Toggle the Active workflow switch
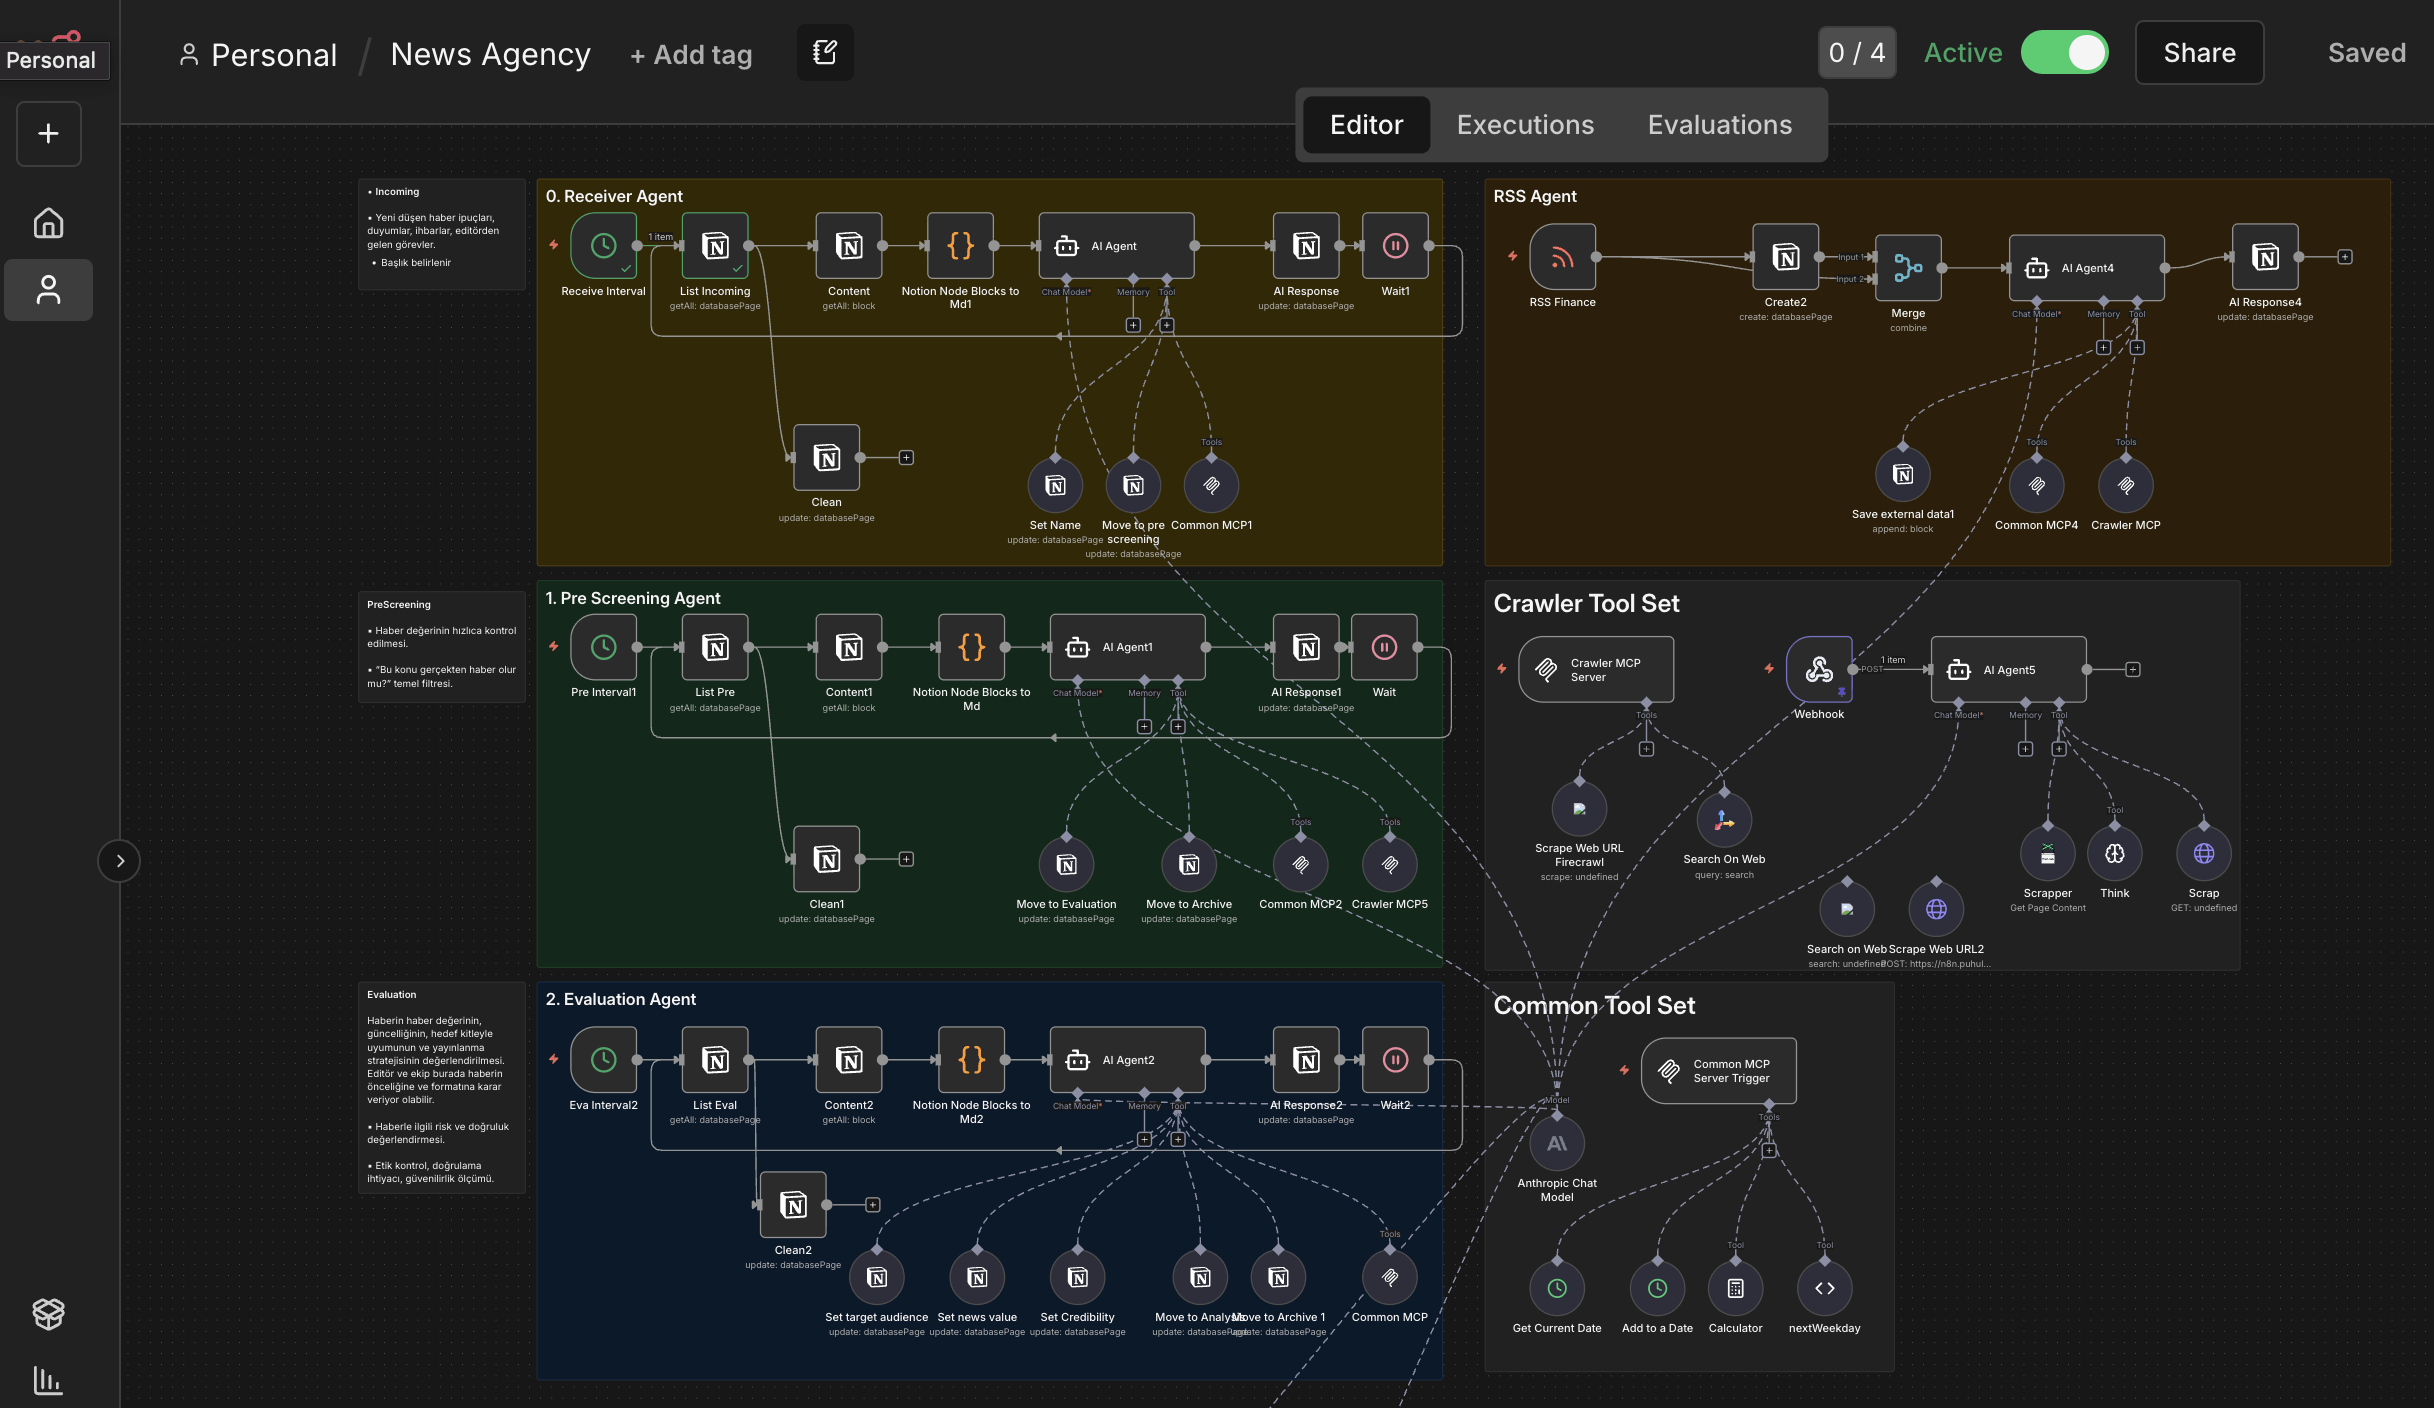The image size is (2434, 1408). click(x=2064, y=53)
